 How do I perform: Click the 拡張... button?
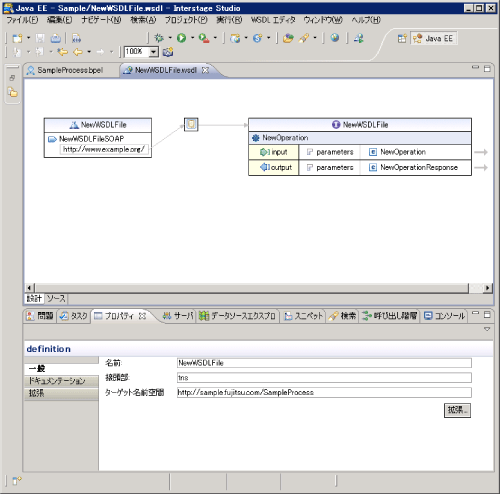click(x=457, y=410)
